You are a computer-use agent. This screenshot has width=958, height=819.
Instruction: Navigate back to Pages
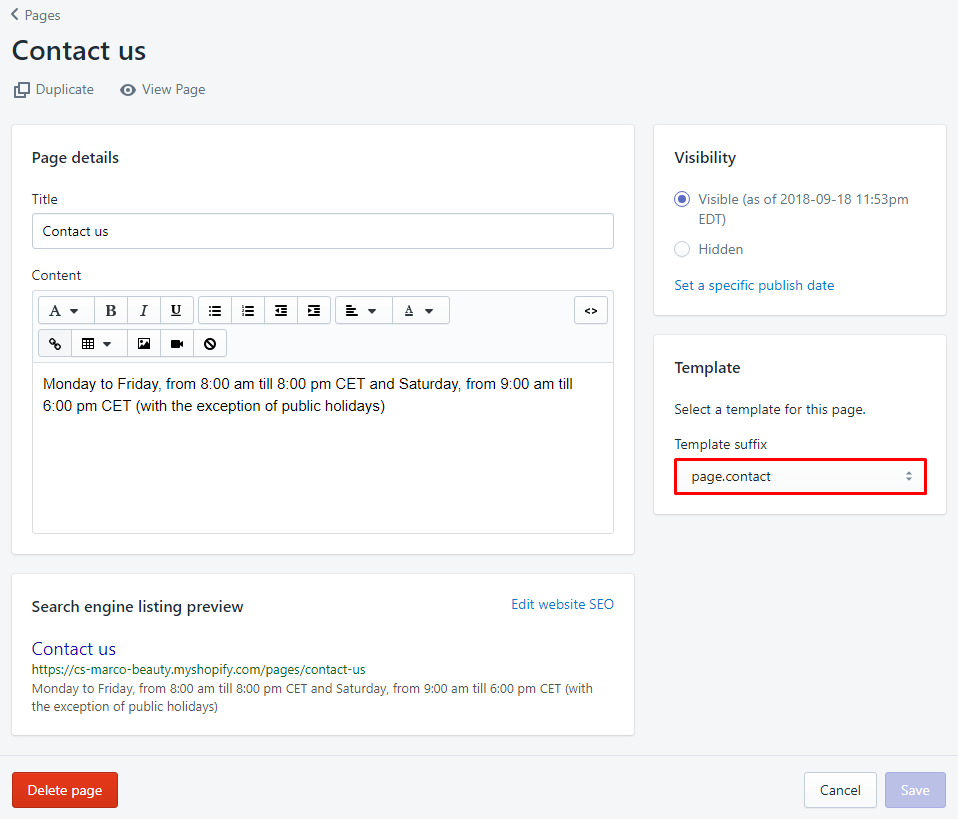click(x=35, y=15)
